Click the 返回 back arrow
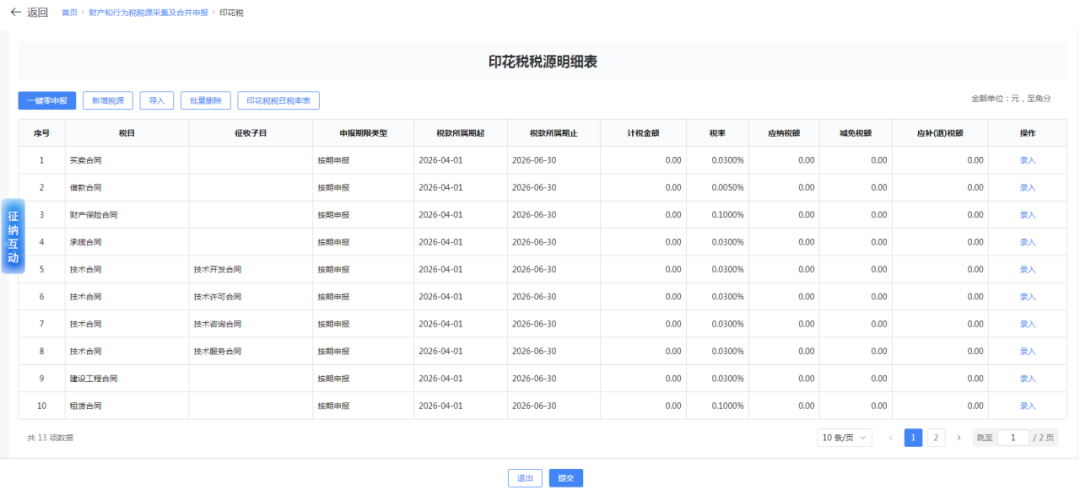Image resolution: width=1080 pixels, height=490 pixels. (15, 12)
